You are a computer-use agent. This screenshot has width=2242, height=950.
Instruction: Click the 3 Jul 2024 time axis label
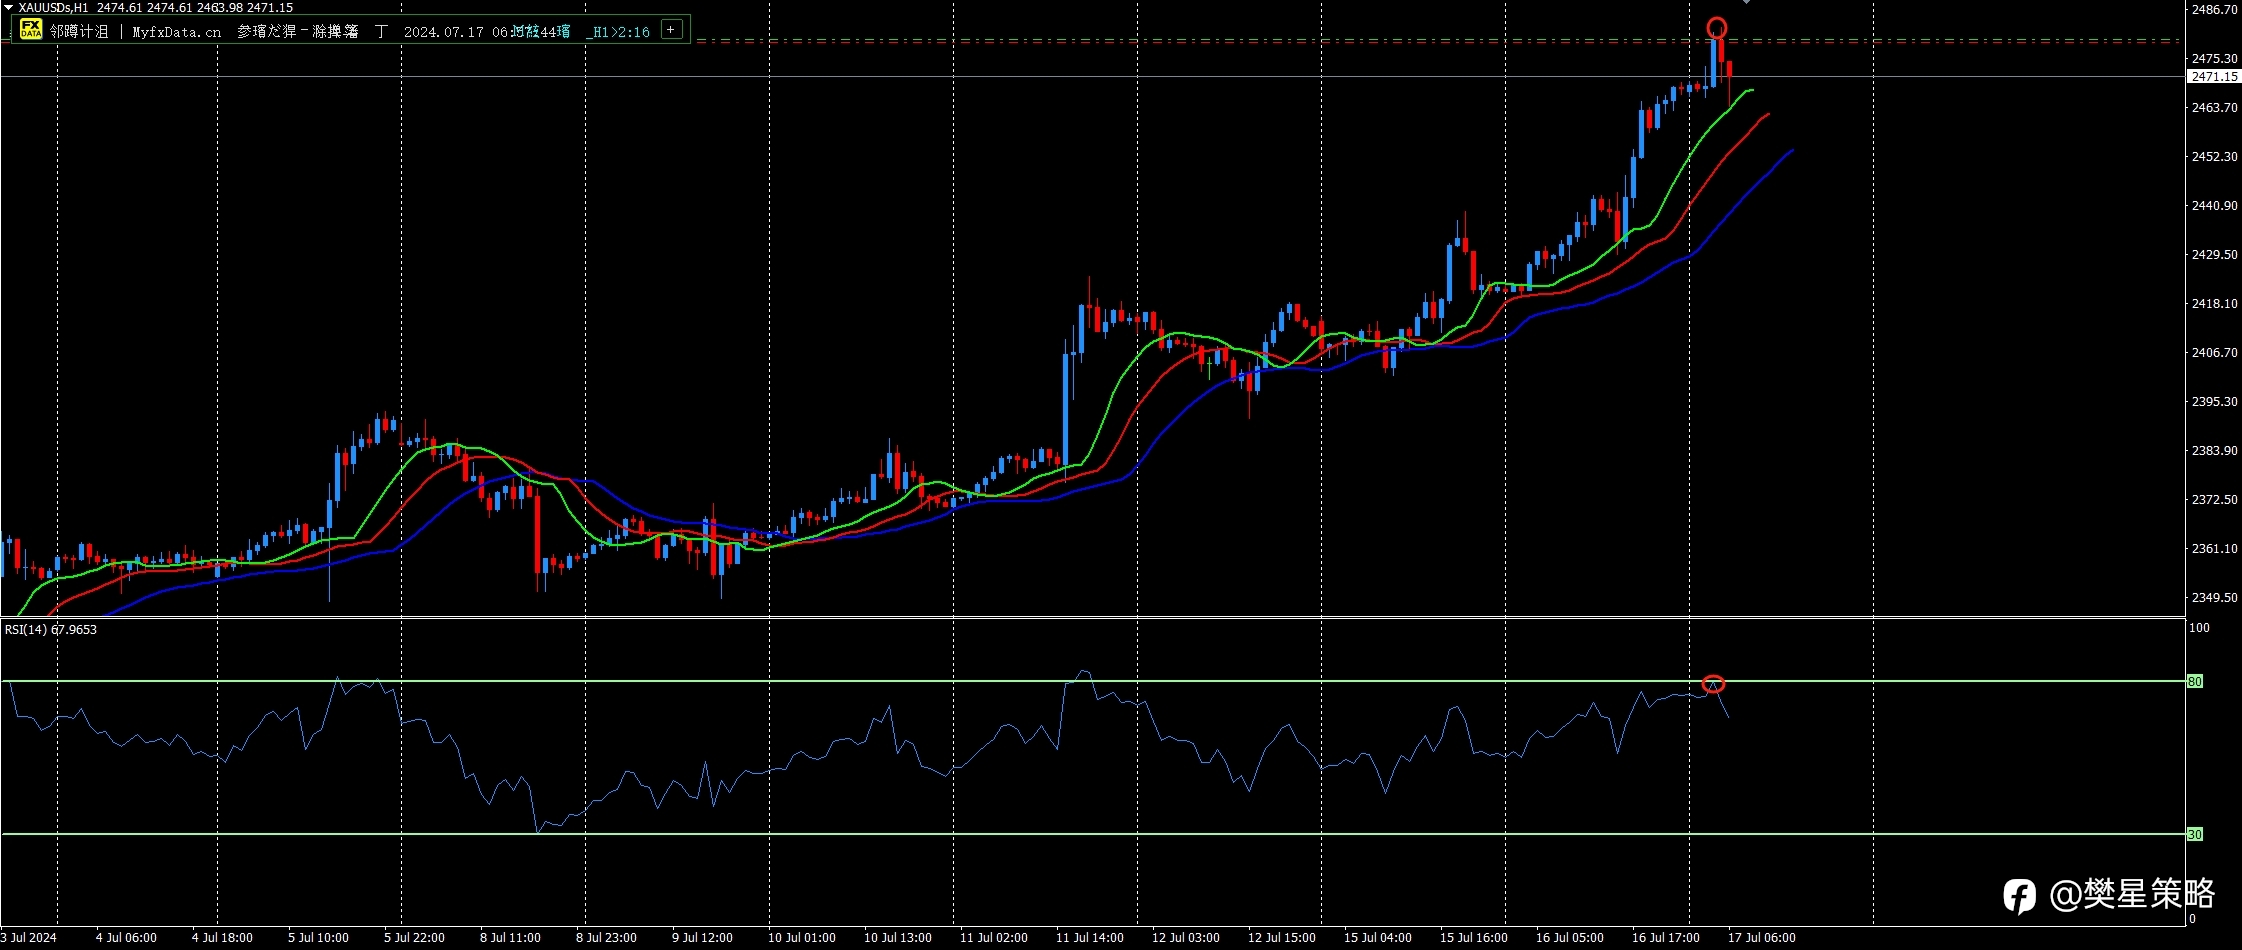tap(29, 938)
